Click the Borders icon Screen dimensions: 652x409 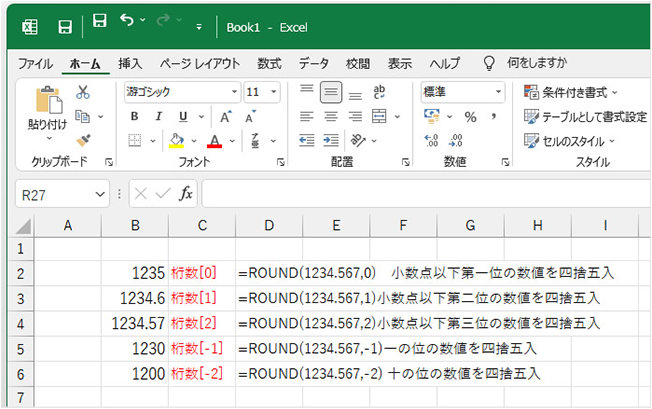[135, 140]
